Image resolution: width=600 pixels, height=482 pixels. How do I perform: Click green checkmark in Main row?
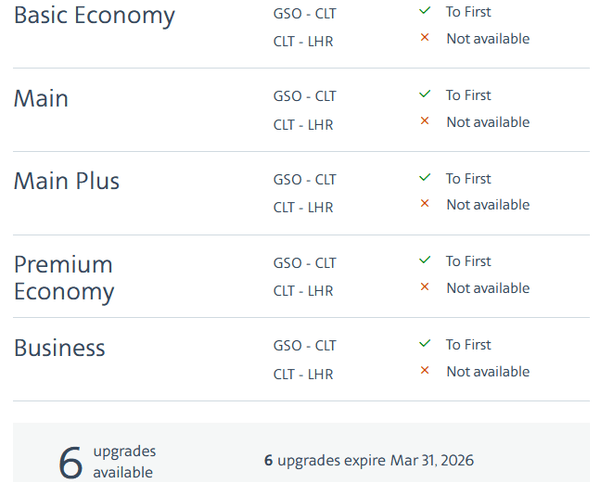point(425,95)
